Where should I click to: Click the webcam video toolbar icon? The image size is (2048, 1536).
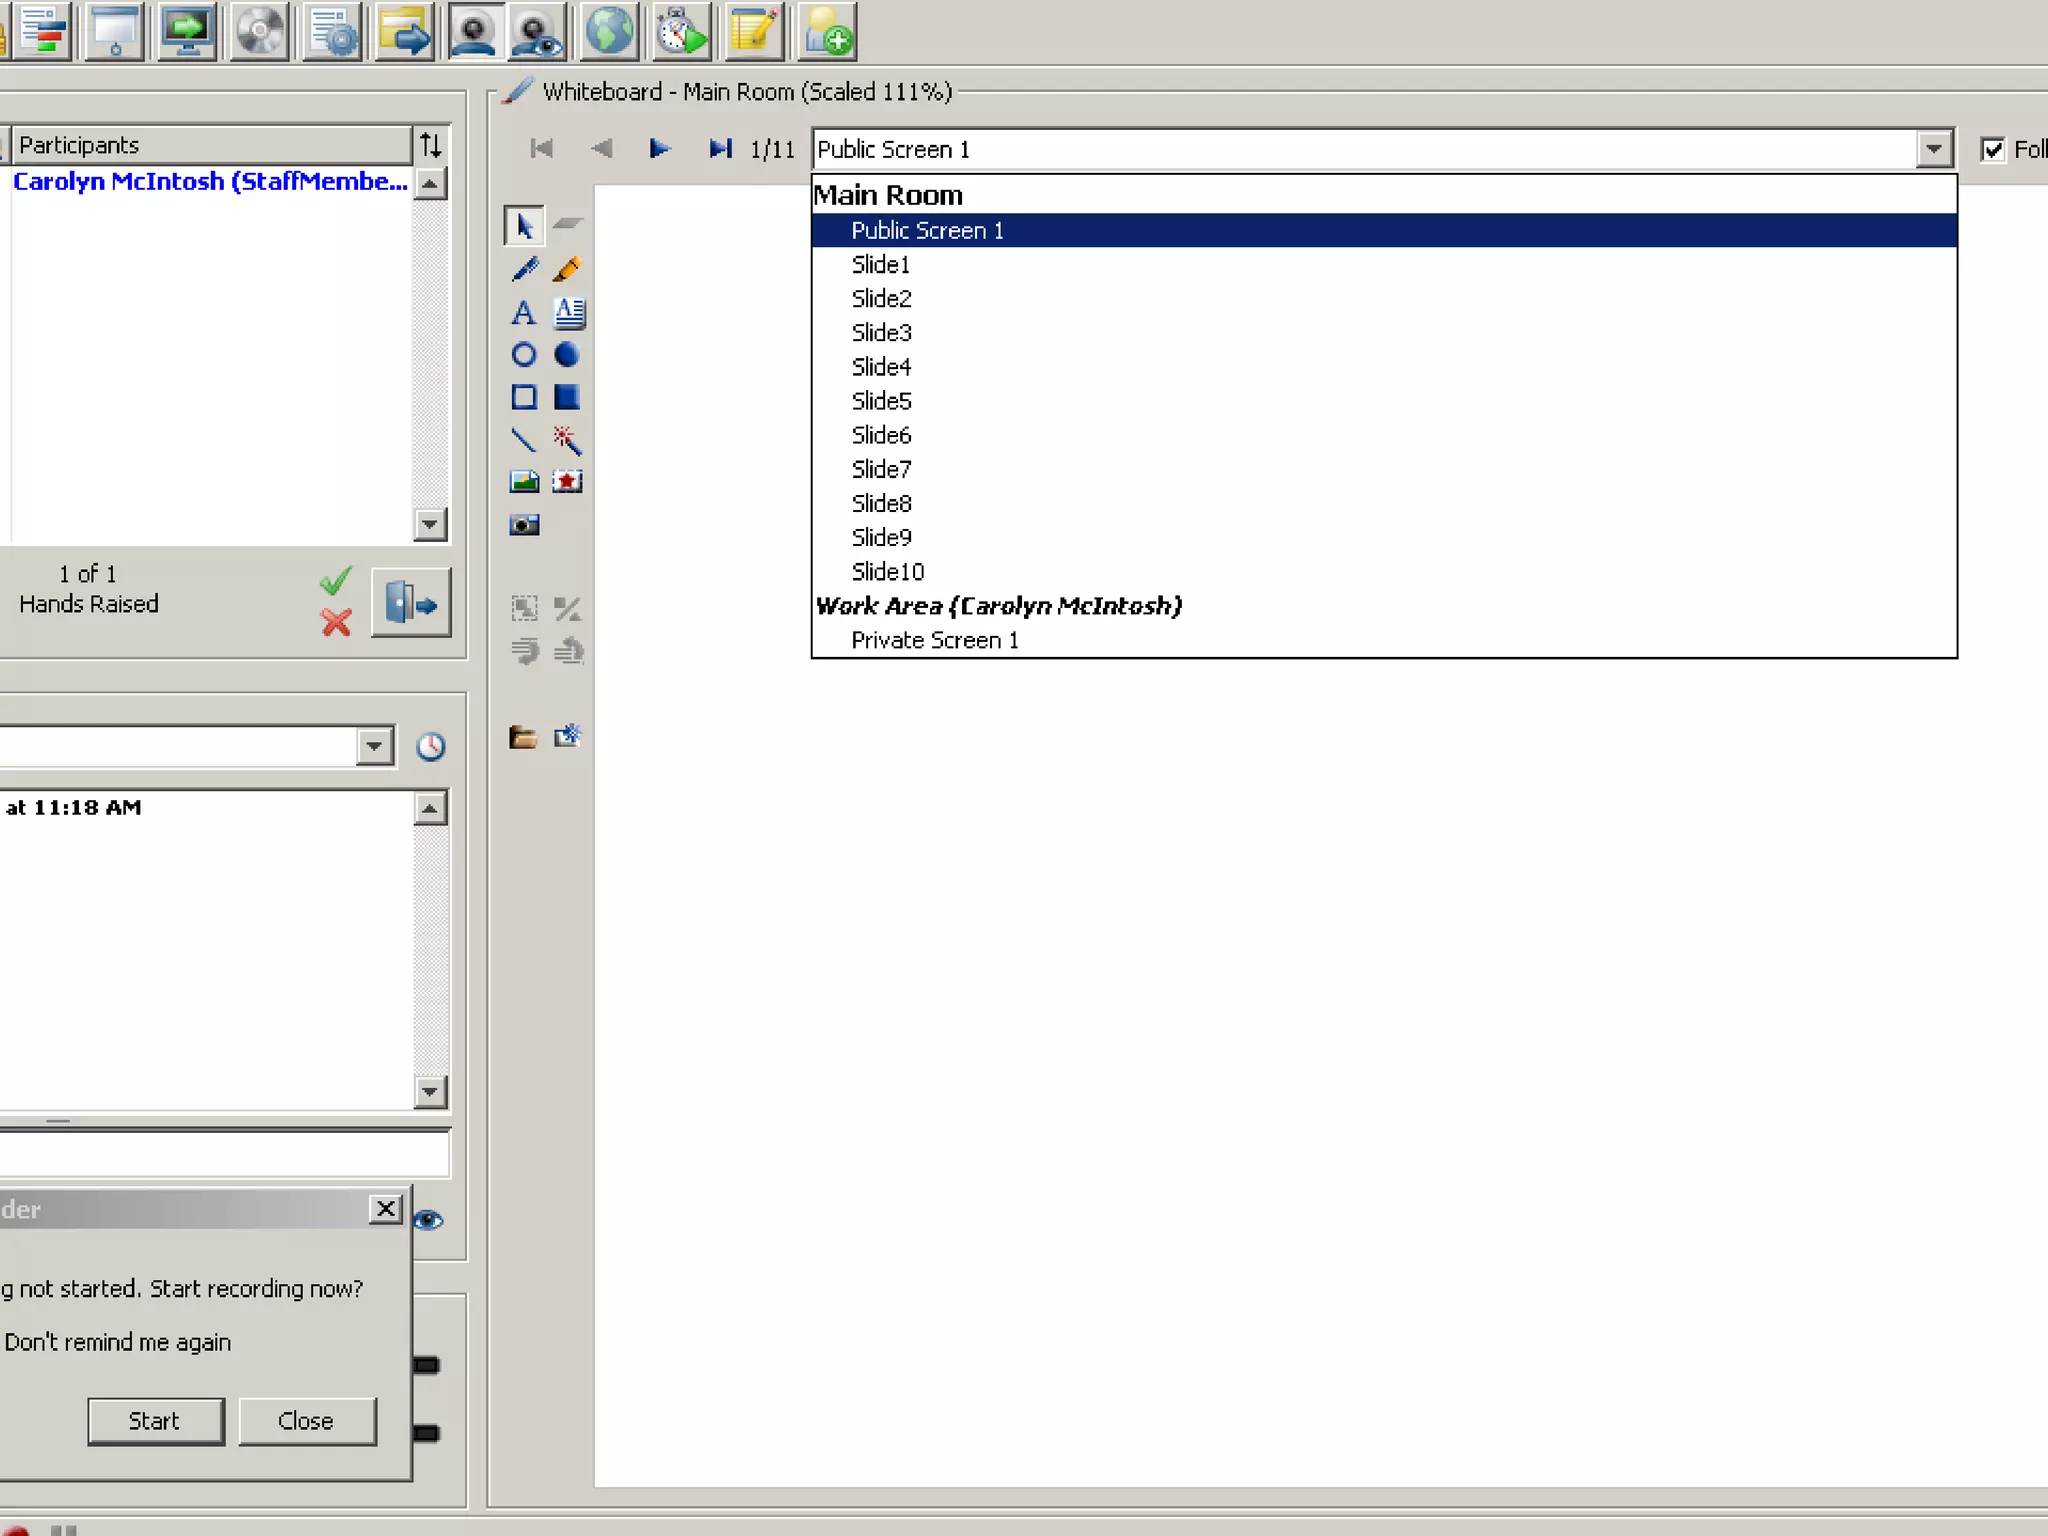[x=474, y=31]
